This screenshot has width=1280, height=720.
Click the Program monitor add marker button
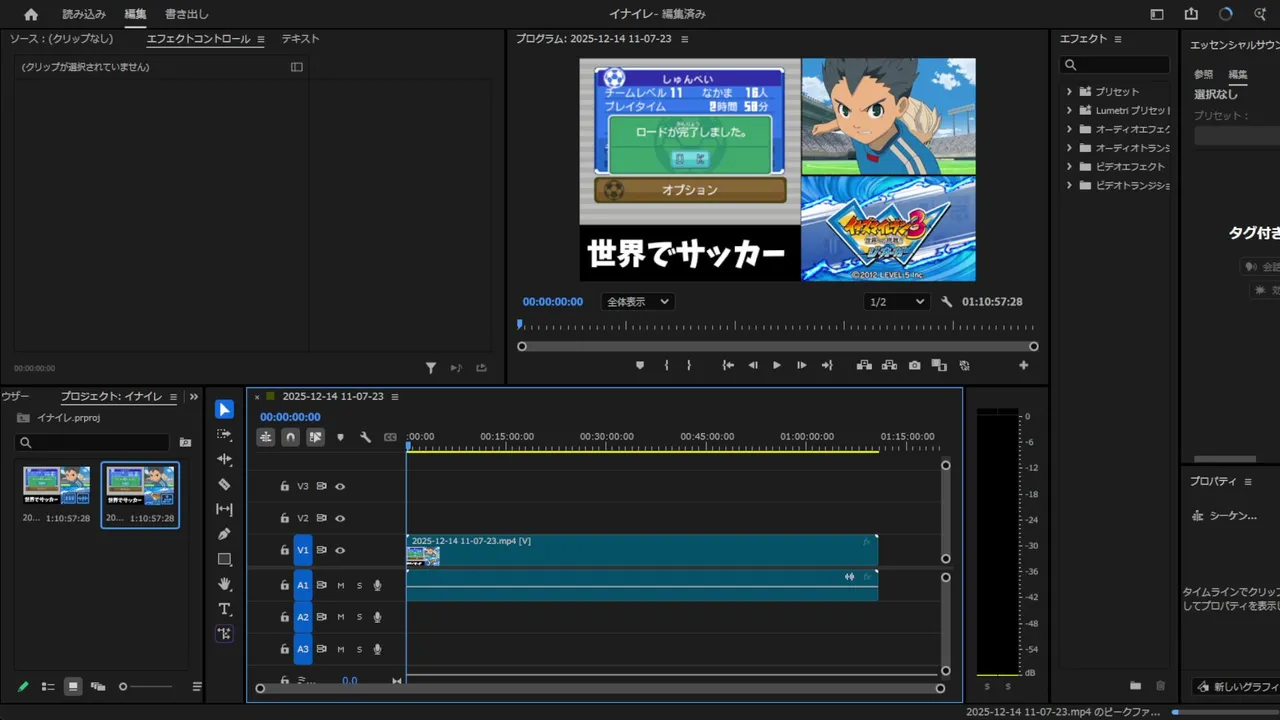click(640, 366)
